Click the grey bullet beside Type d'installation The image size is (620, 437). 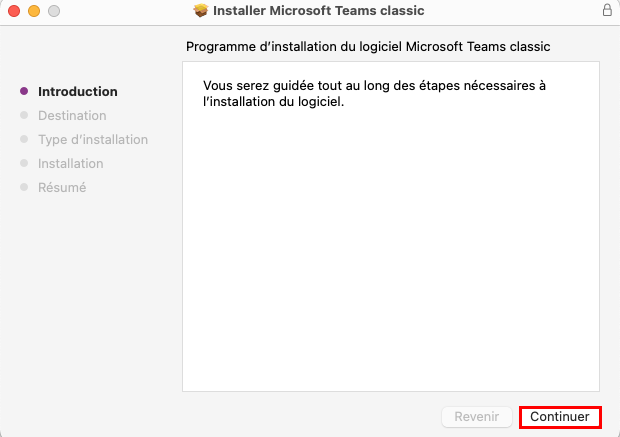pyautogui.click(x=24, y=139)
